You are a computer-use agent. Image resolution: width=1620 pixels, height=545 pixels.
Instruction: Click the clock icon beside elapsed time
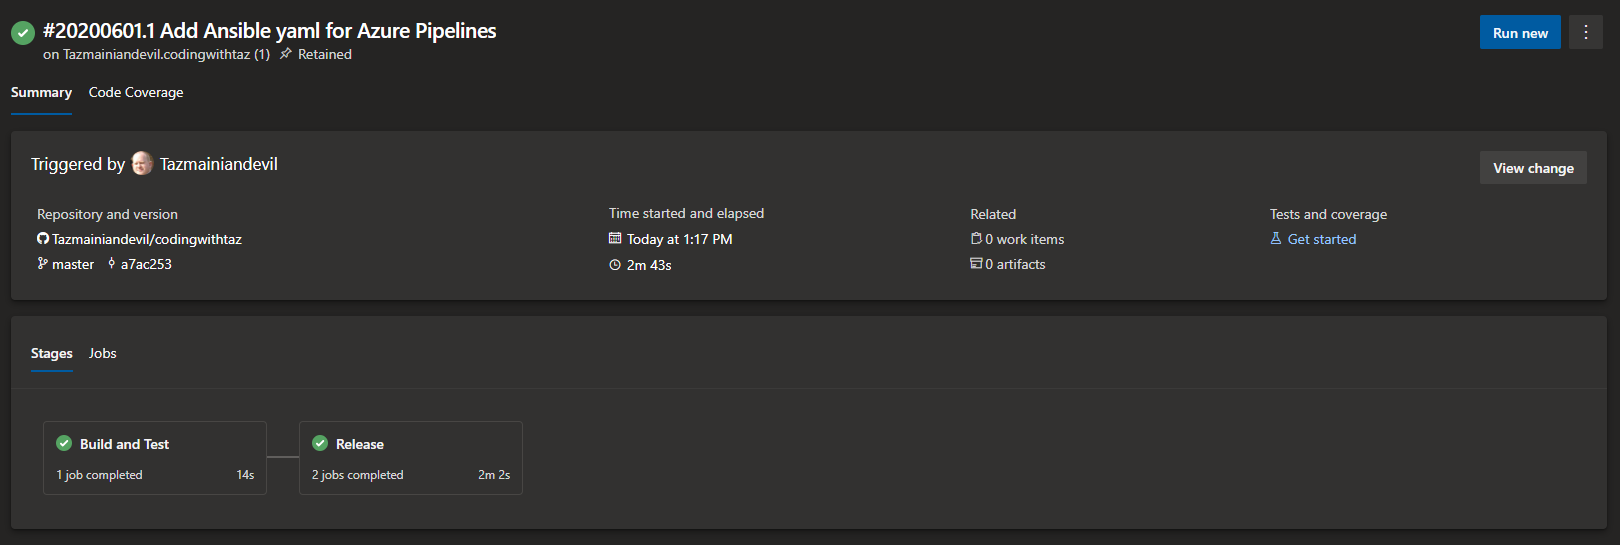615,265
